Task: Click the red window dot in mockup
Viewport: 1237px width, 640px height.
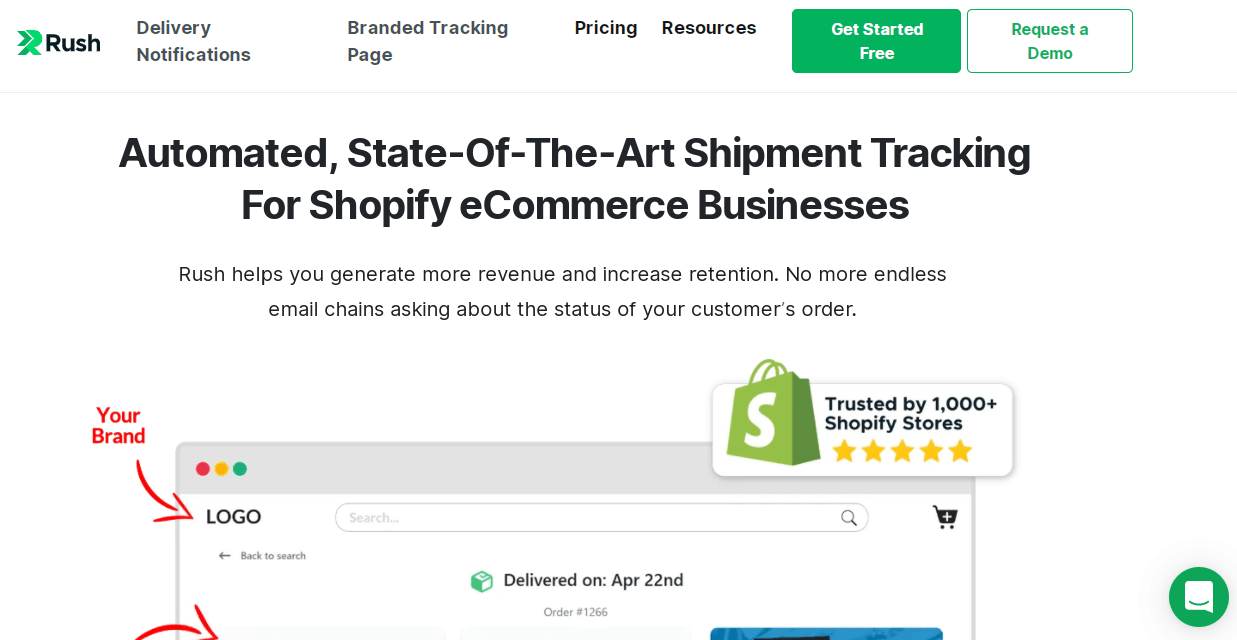Action: click(x=203, y=469)
